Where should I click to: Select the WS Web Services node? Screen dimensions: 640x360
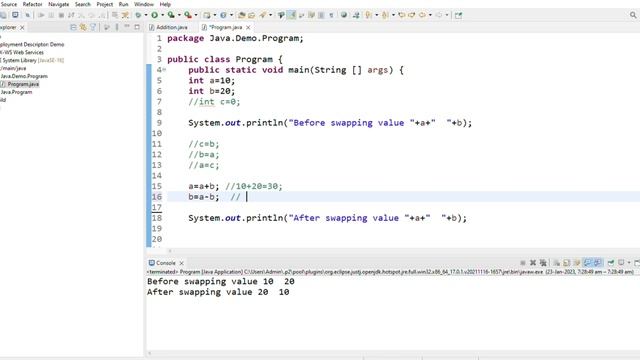coord(22,53)
